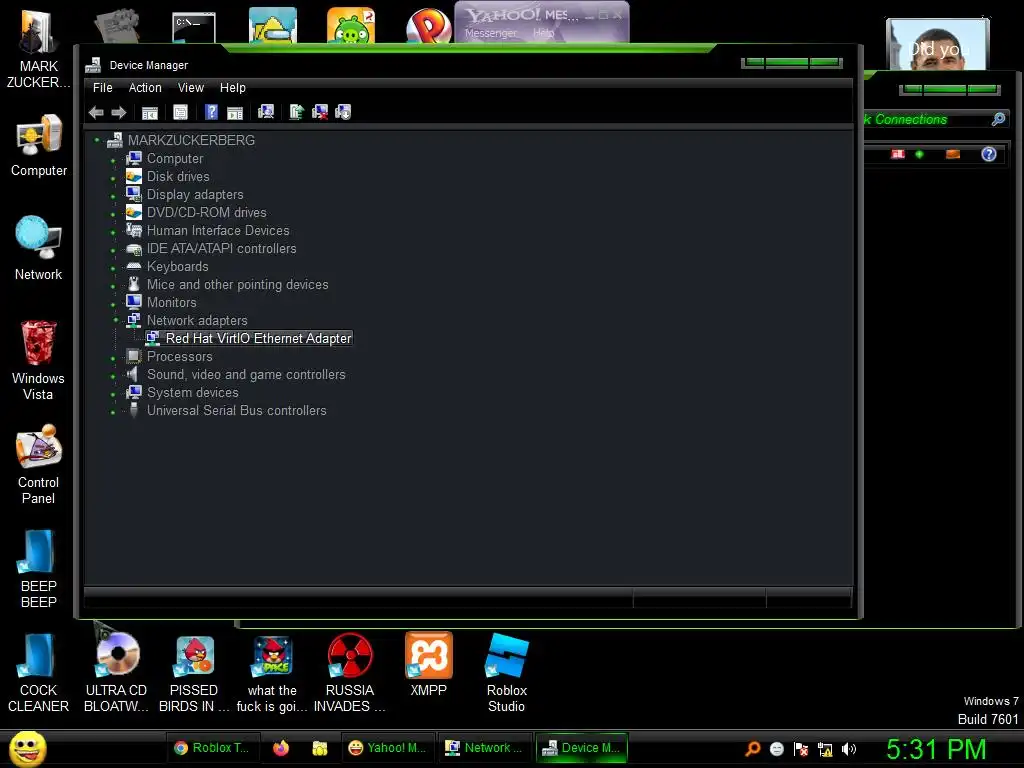Expand the Computer category
This screenshot has width=1024, height=768.
coord(113,159)
